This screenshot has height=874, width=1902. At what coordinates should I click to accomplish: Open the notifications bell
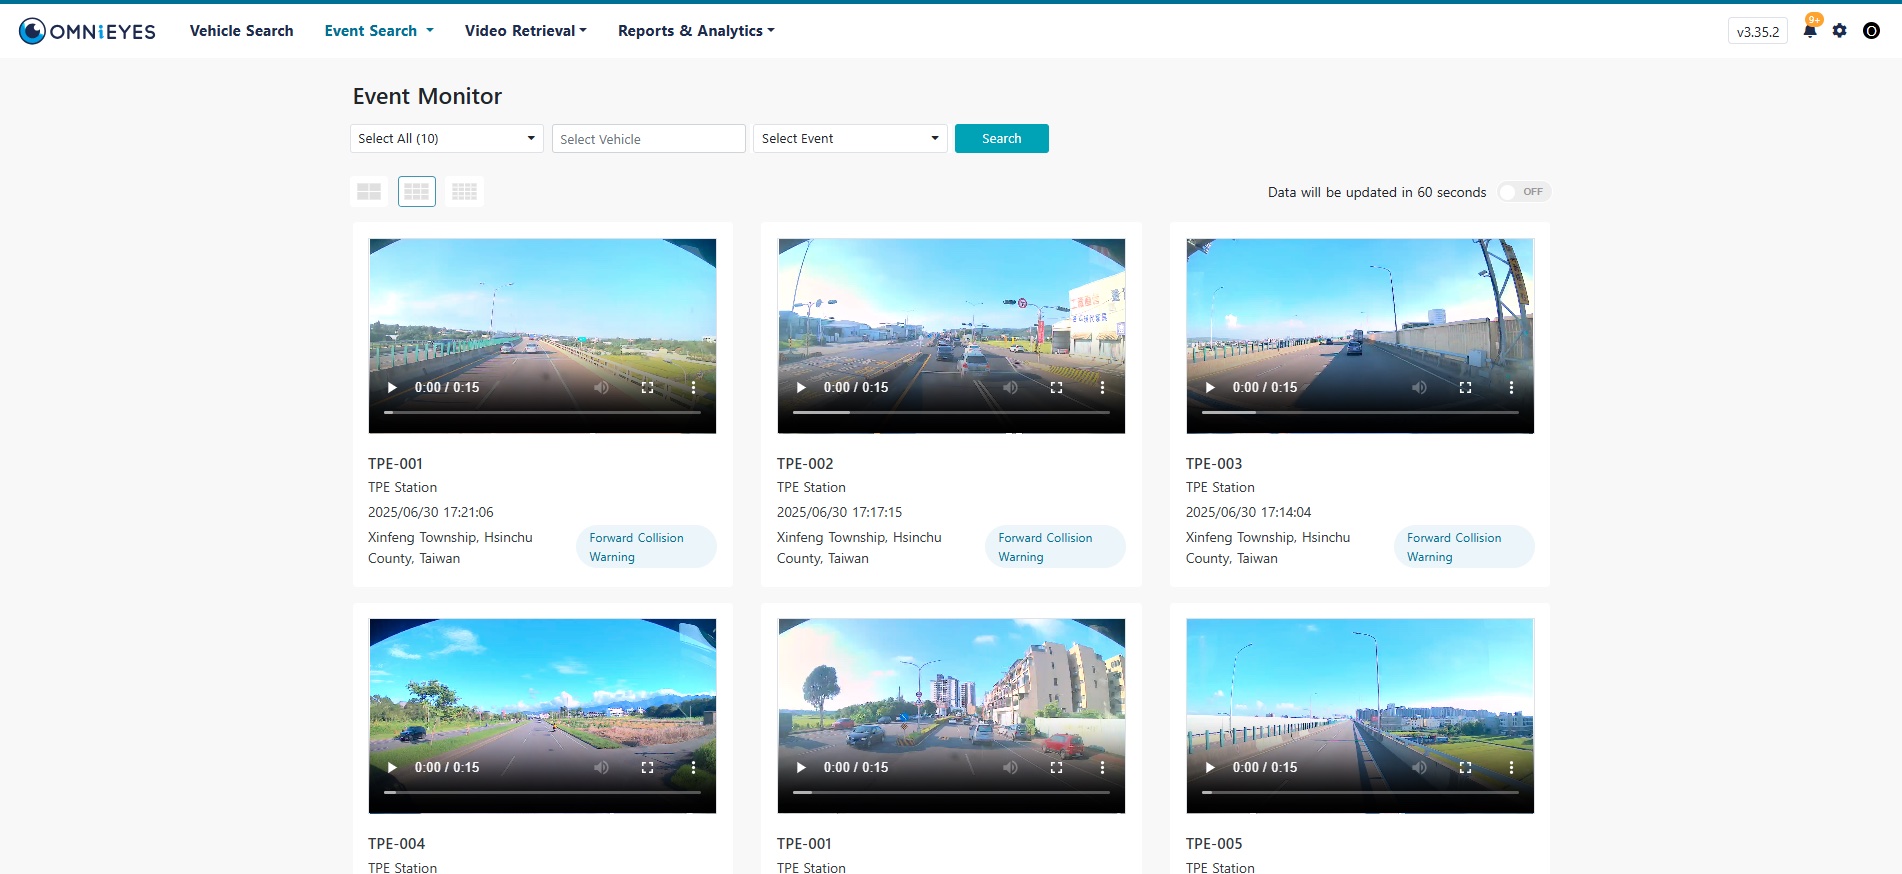point(1809,31)
